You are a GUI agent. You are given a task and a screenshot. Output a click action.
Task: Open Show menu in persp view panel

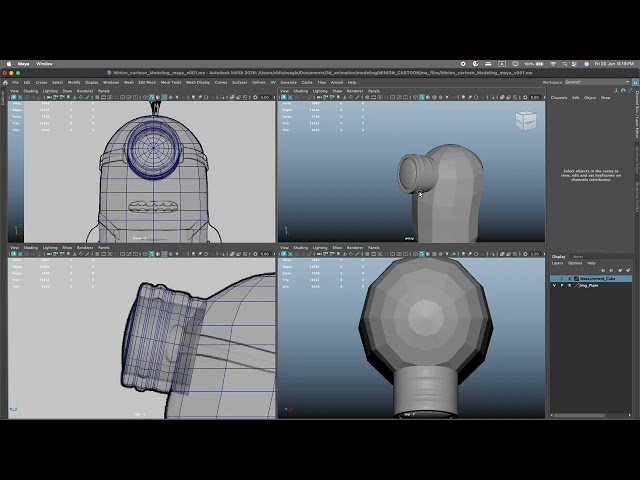[x=337, y=91]
